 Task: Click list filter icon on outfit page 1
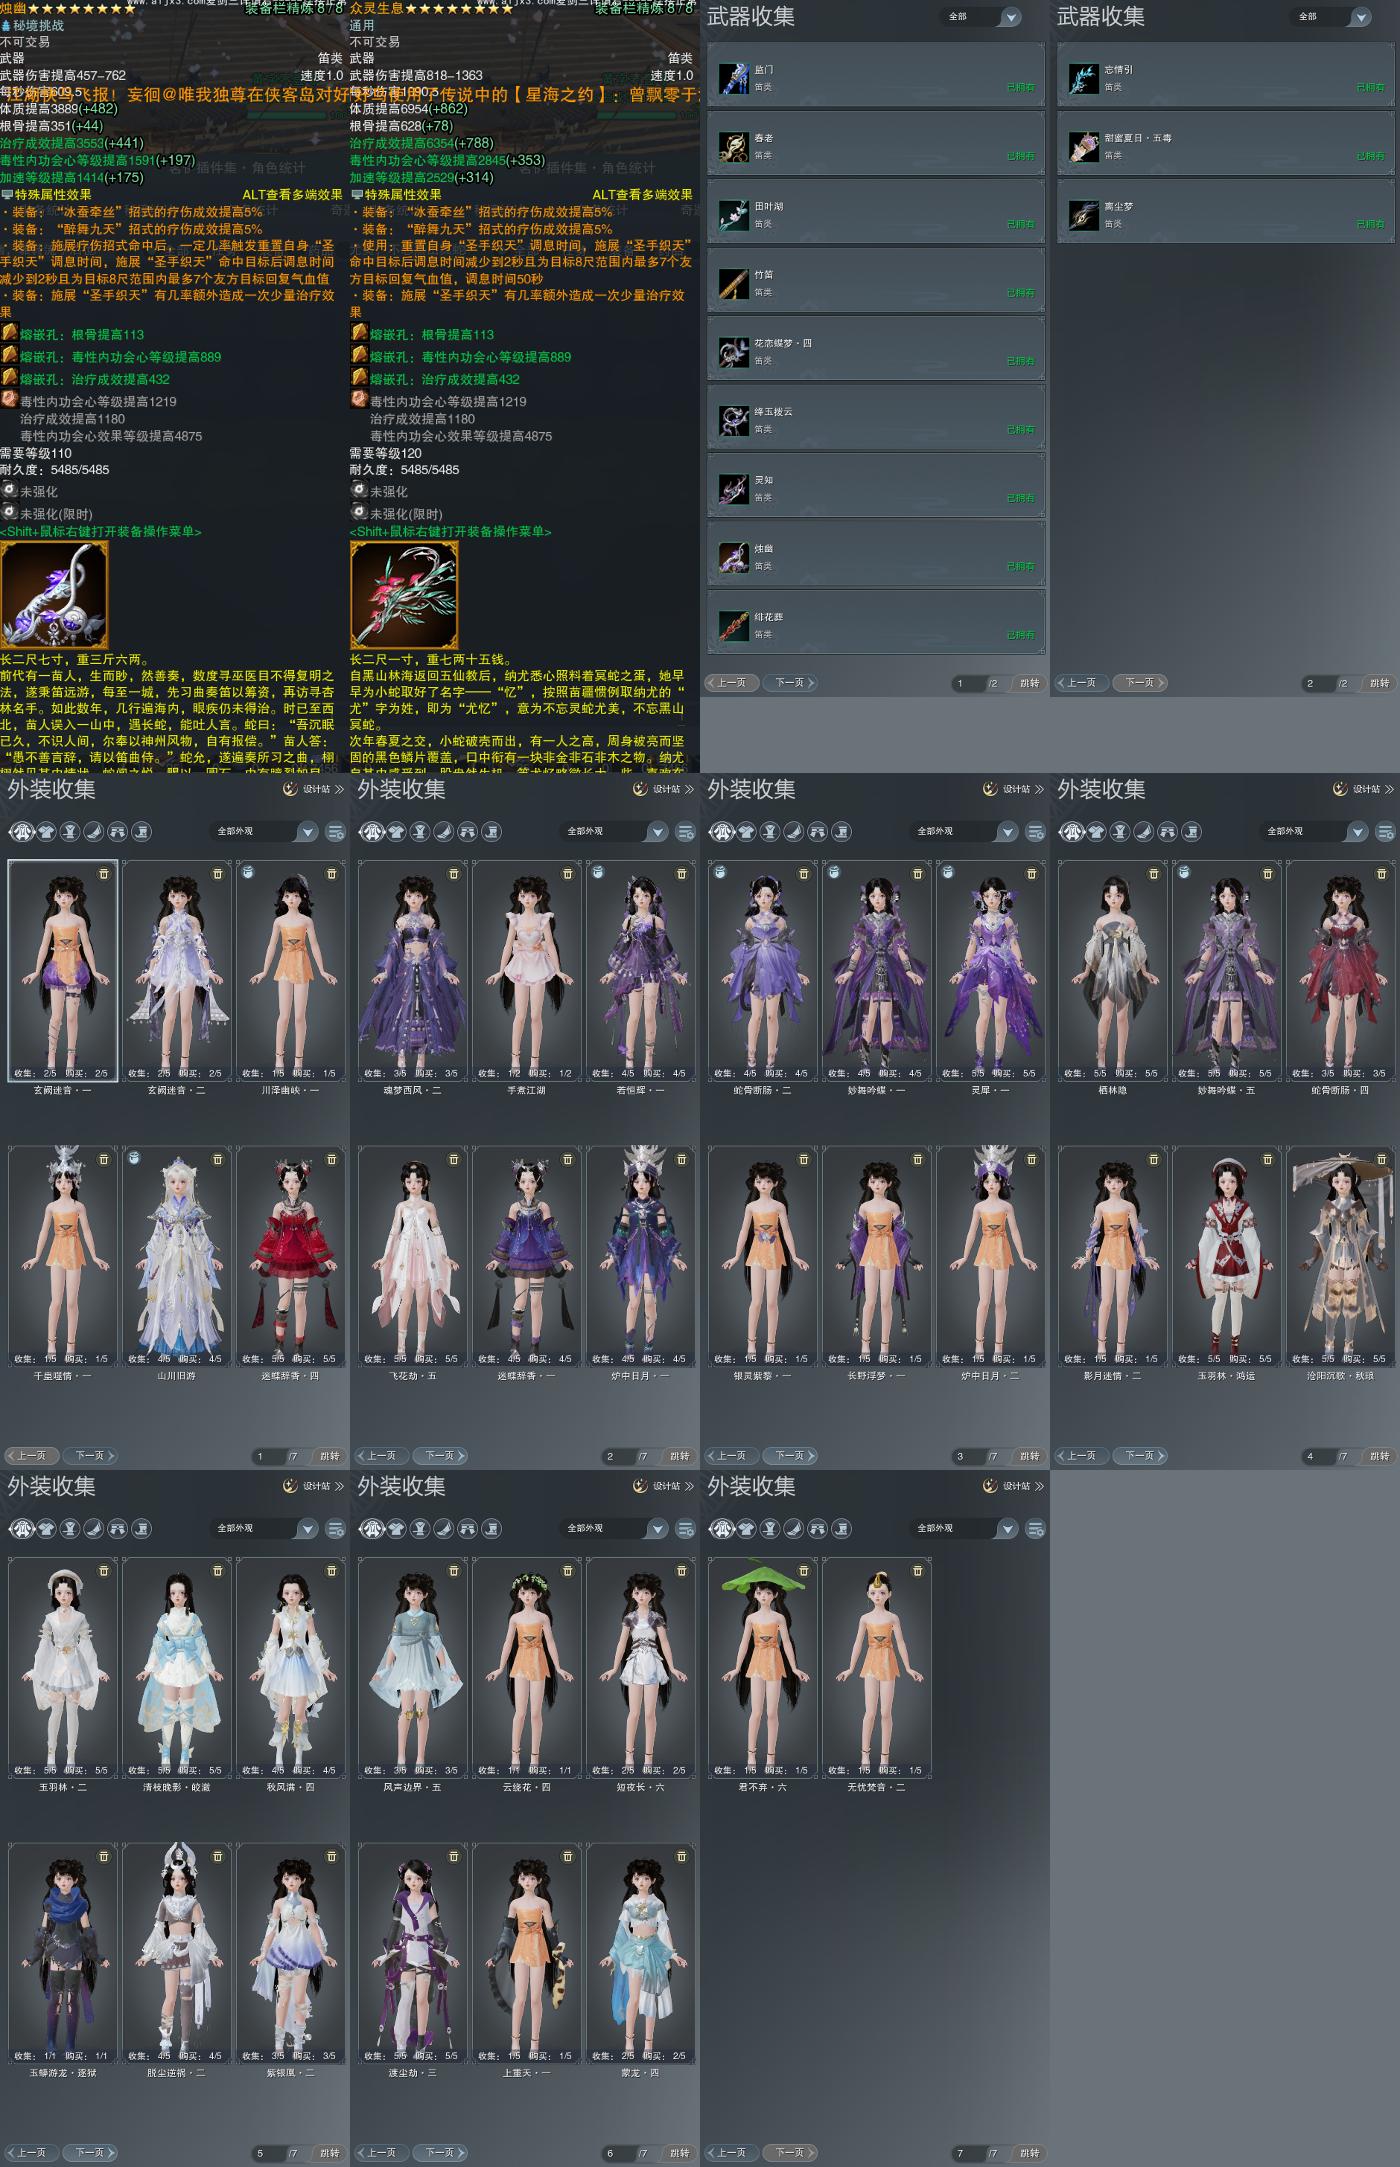coord(336,832)
